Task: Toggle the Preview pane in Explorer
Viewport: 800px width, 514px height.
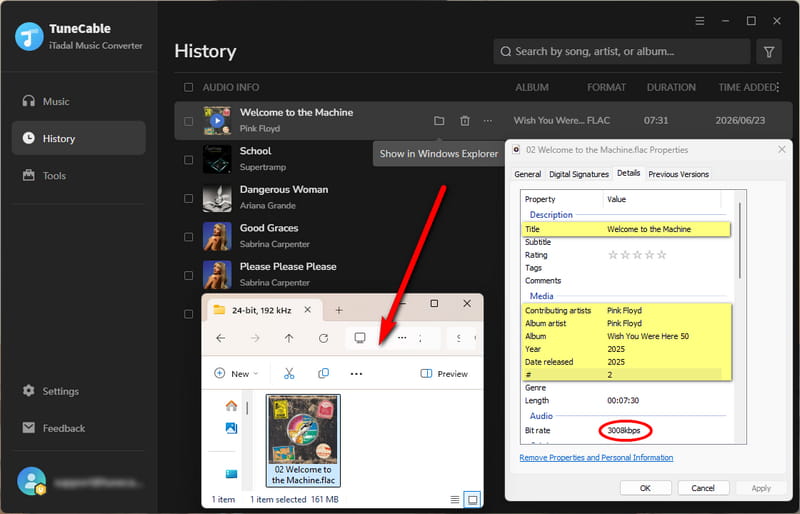Action: click(x=444, y=374)
